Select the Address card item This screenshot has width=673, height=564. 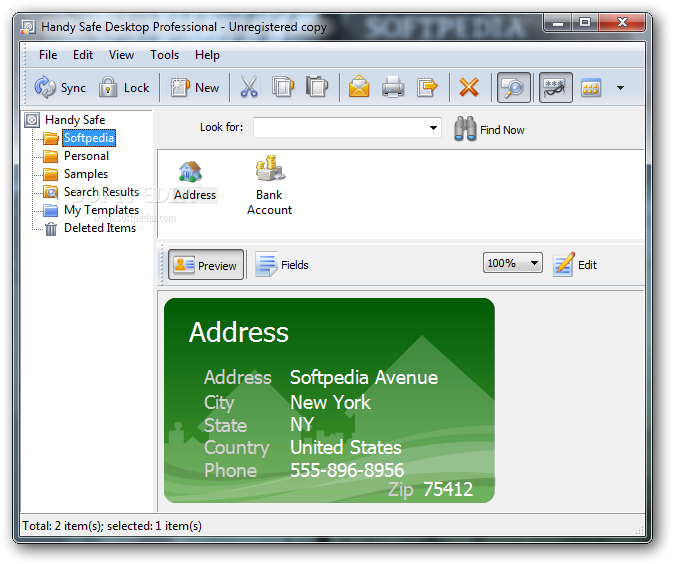(x=194, y=181)
